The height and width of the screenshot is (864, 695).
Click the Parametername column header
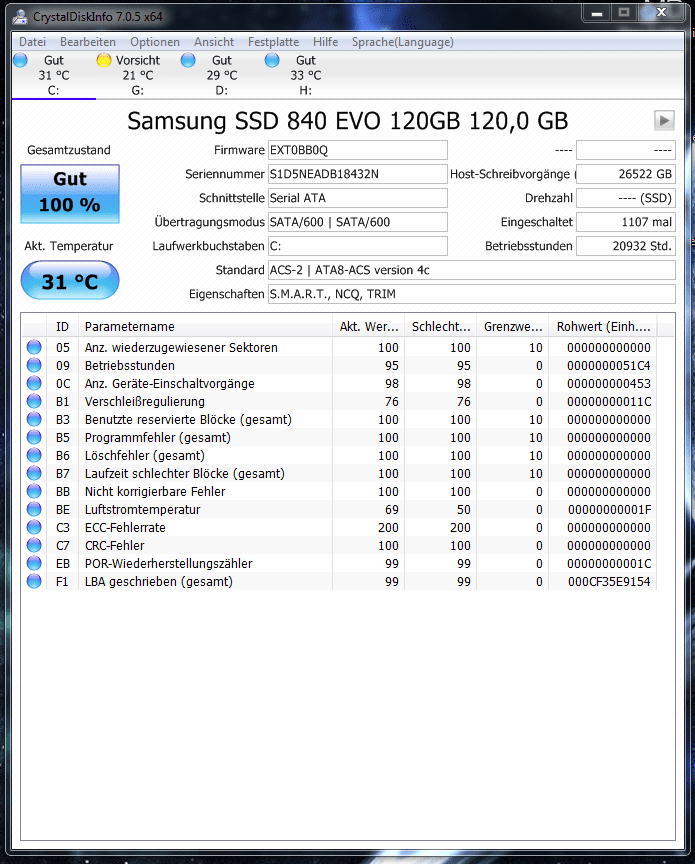click(206, 326)
